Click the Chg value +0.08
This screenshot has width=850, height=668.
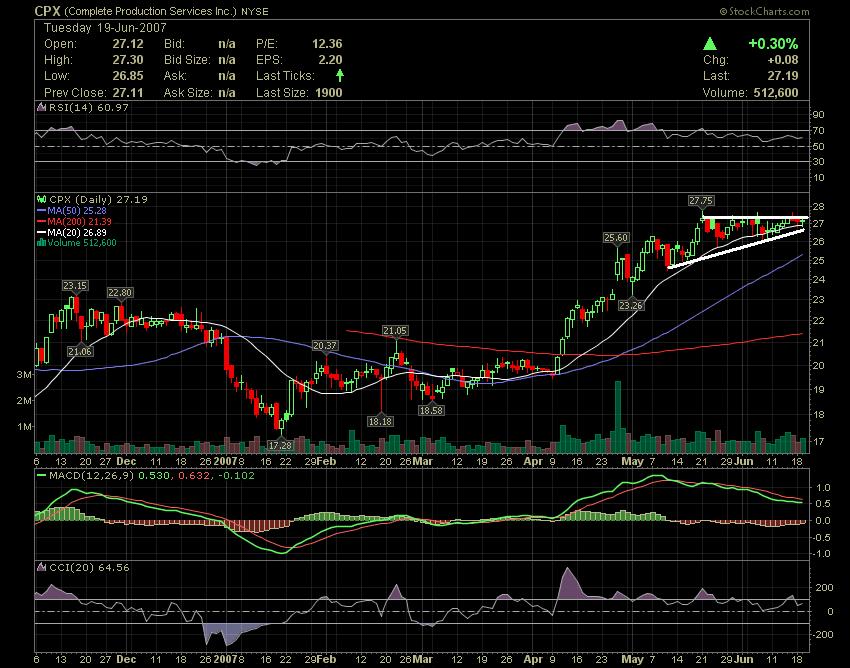point(783,60)
